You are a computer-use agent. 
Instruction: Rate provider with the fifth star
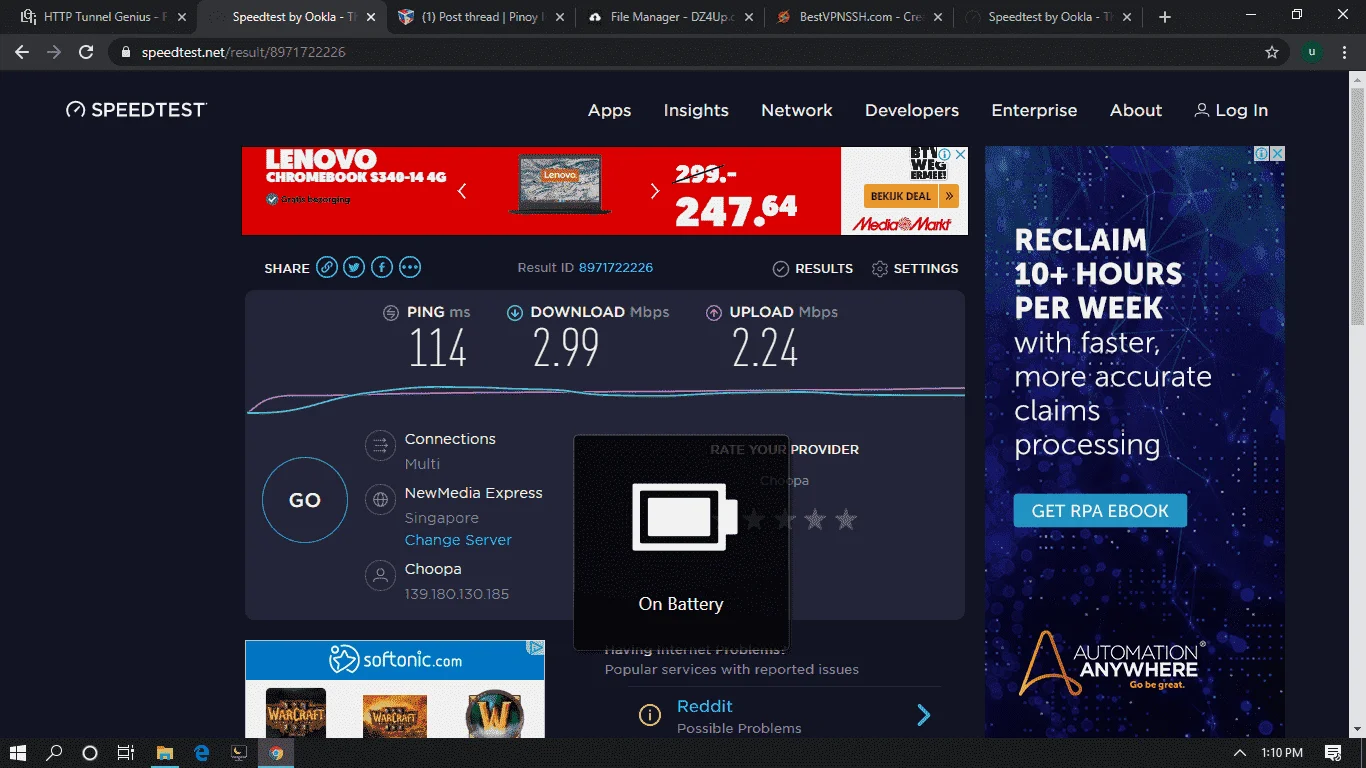pos(846,519)
